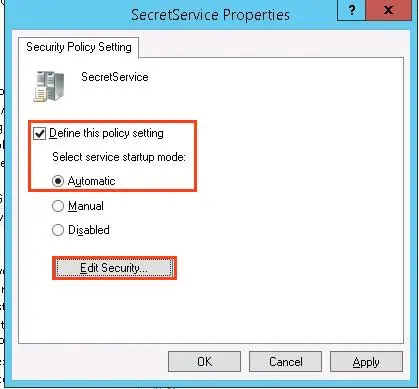Open the Edit Security dialog
The image size is (419, 389).
click(114, 268)
